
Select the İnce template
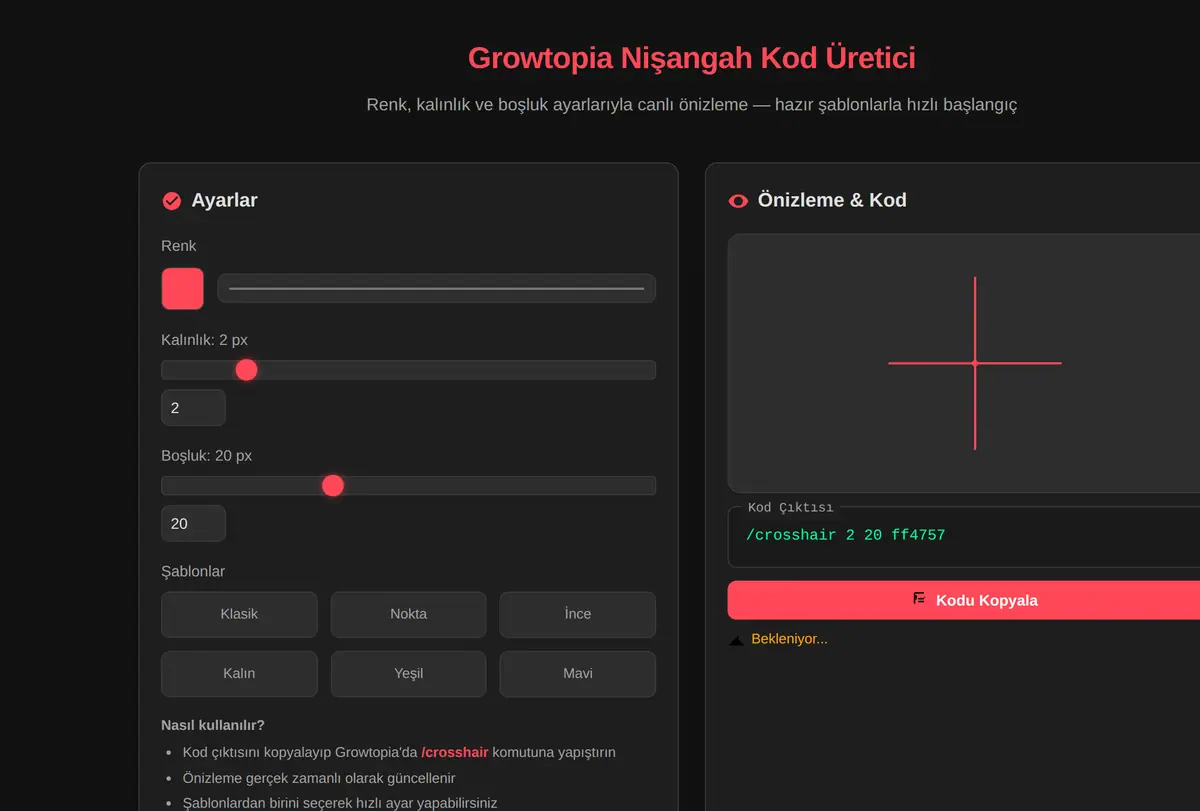tap(578, 614)
